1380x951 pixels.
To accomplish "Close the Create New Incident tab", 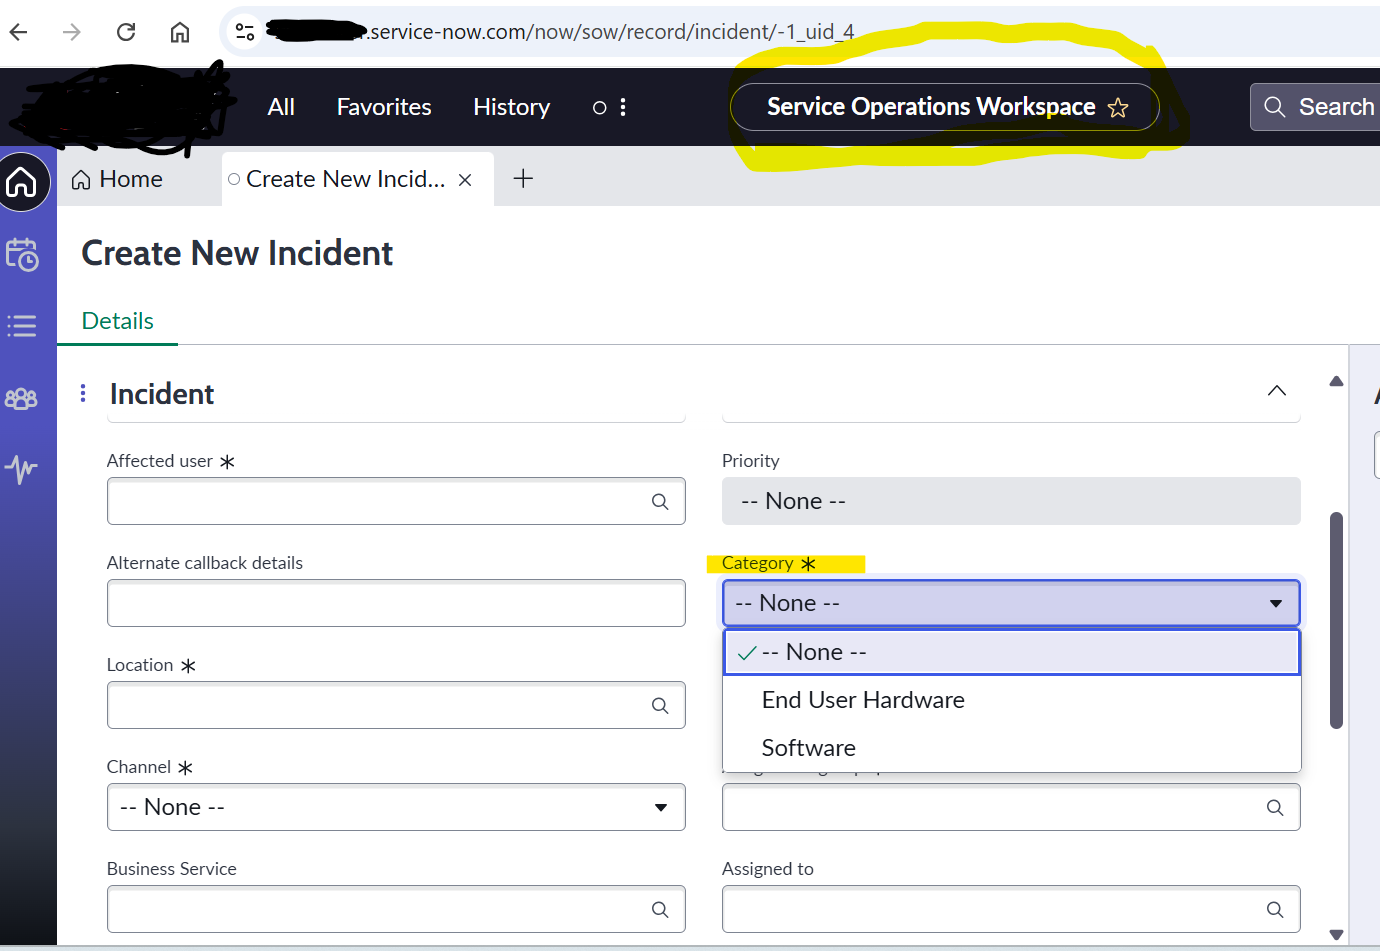I will 465,180.
